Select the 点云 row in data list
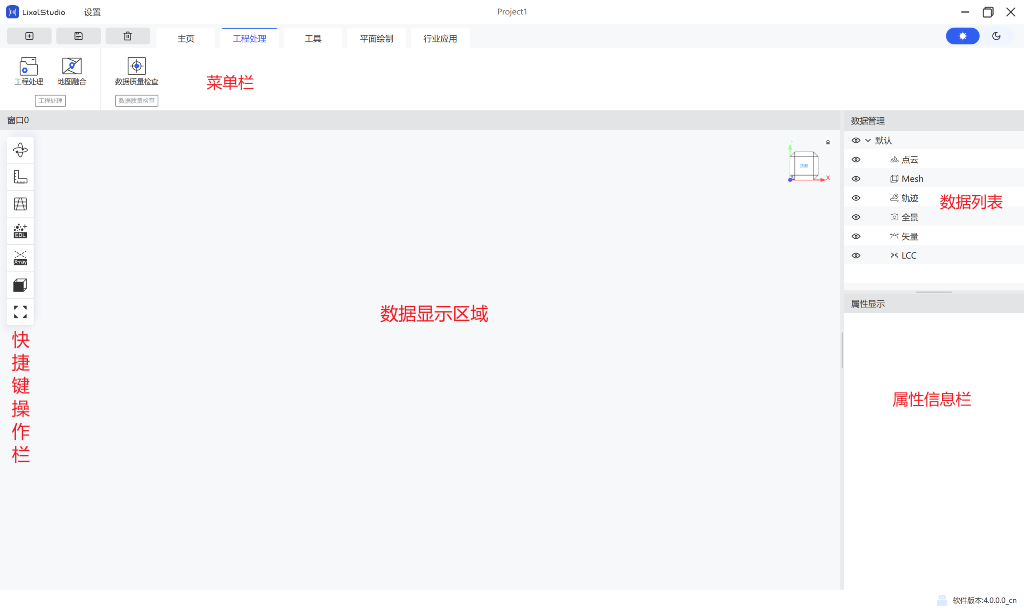This screenshot has height=611, width=1024. (934, 159)
